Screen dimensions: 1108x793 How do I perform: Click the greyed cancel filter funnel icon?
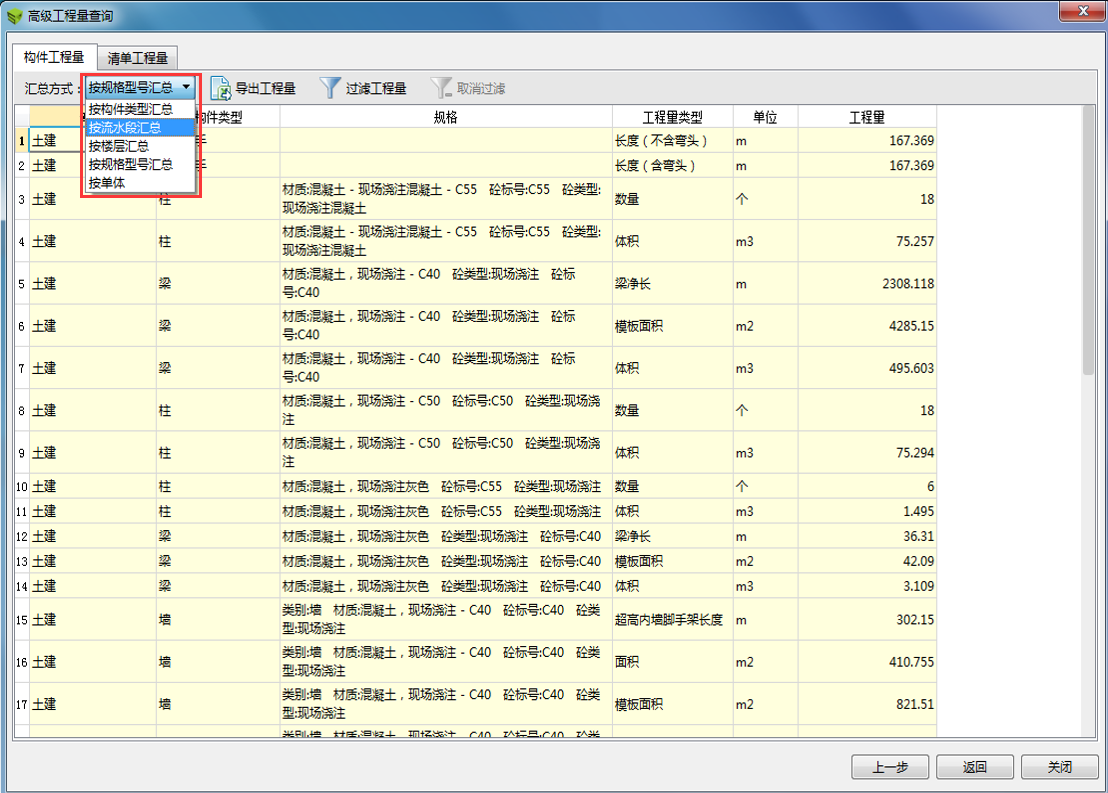point(441,88)
